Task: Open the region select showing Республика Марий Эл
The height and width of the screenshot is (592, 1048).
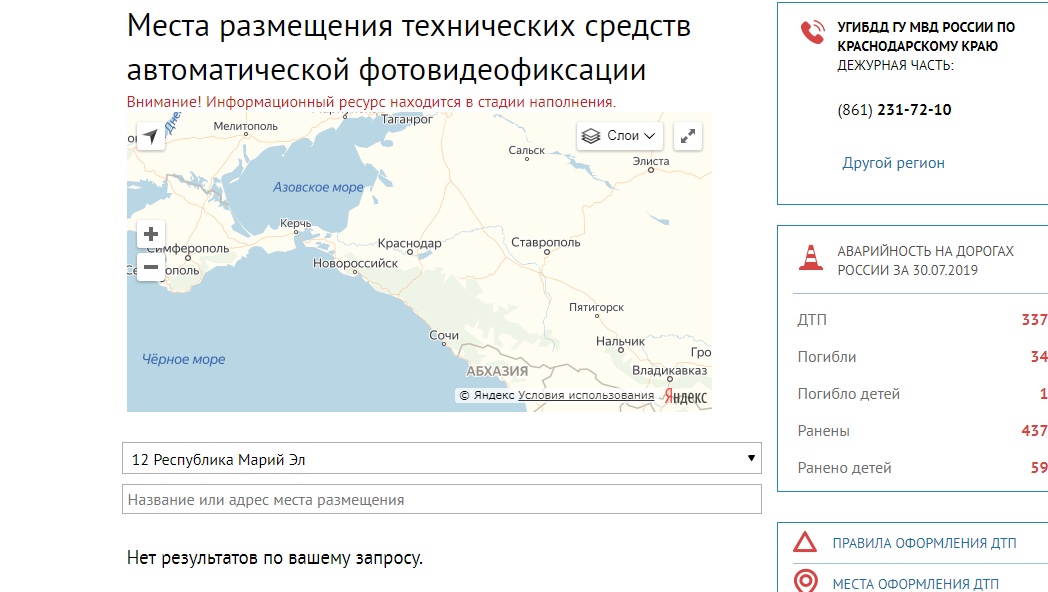Action: [x=440, y=459]
